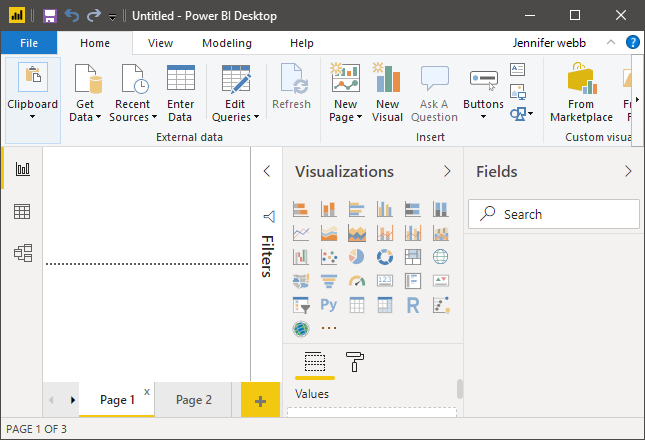Viewport: 645px width, 440px height.
Task: Select the 100% stacked bar chart visualization
Action: (413, 209)
